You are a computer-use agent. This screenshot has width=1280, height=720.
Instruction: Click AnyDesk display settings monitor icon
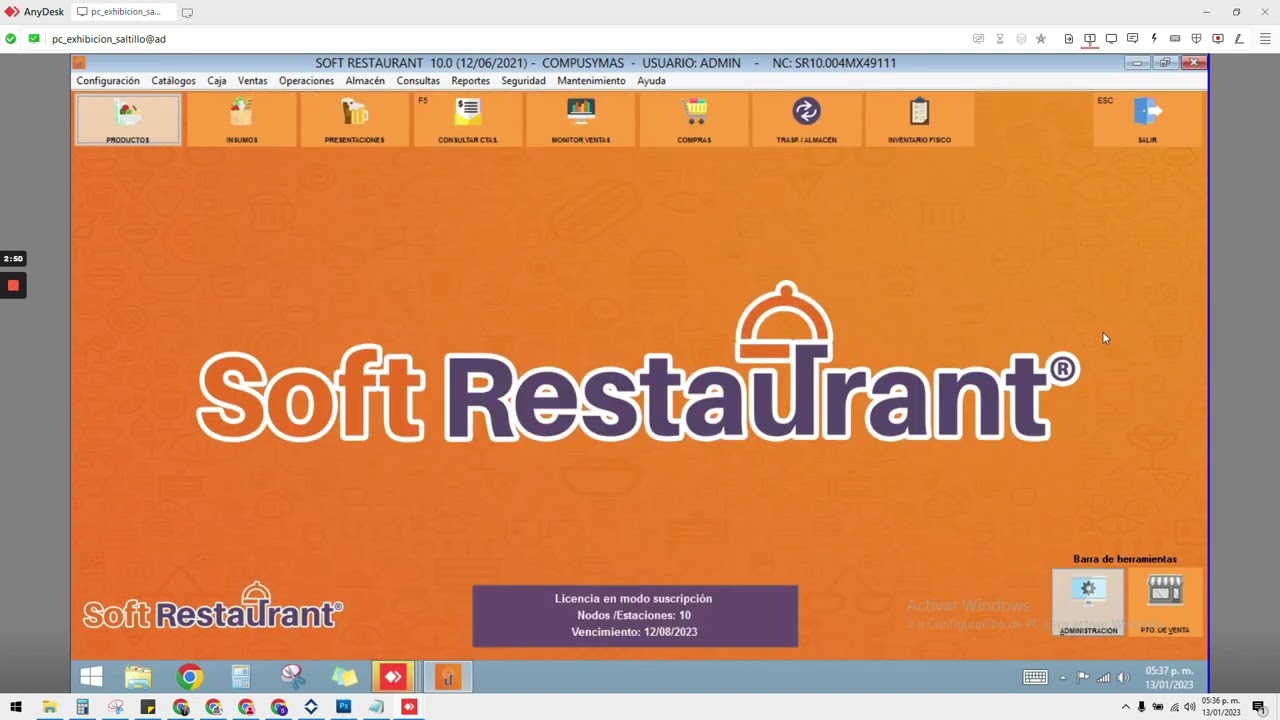point(1111,39)
